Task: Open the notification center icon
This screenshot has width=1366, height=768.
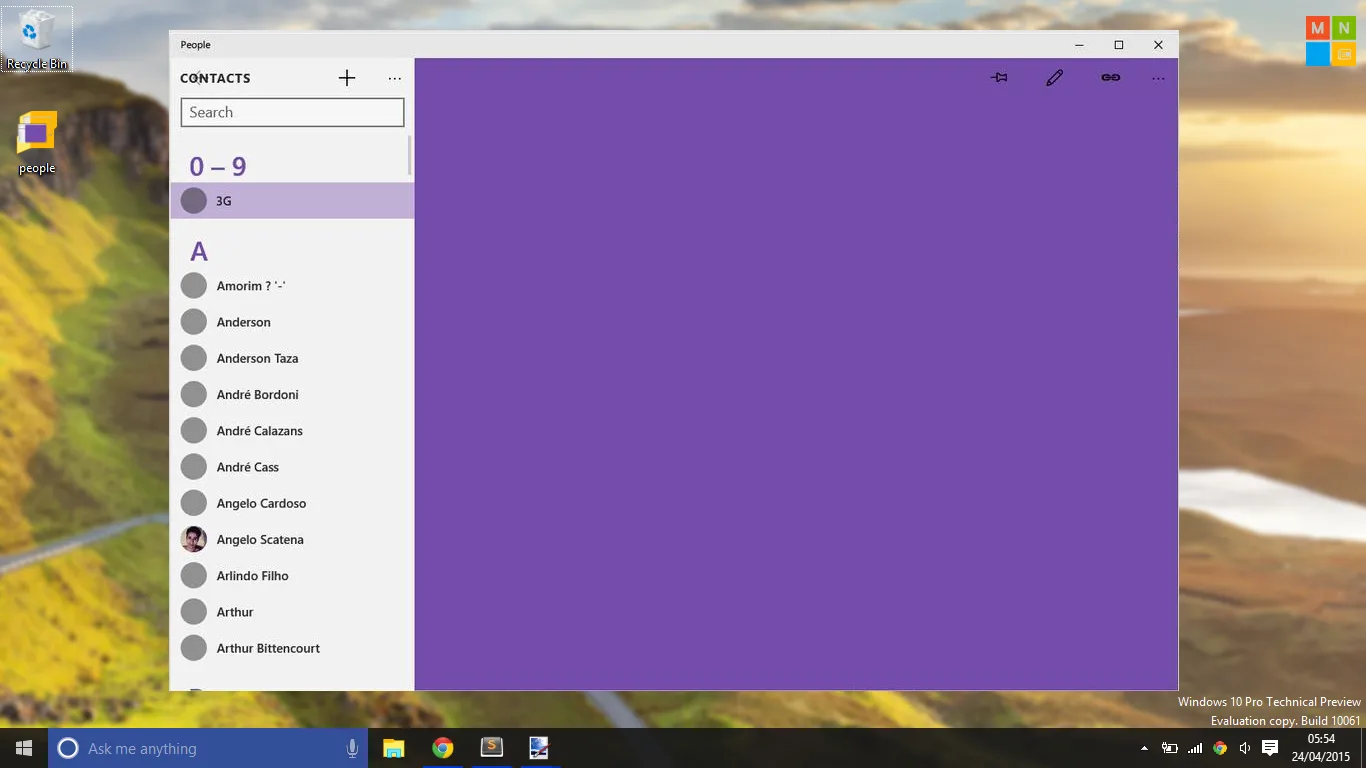Action: 1270,748
